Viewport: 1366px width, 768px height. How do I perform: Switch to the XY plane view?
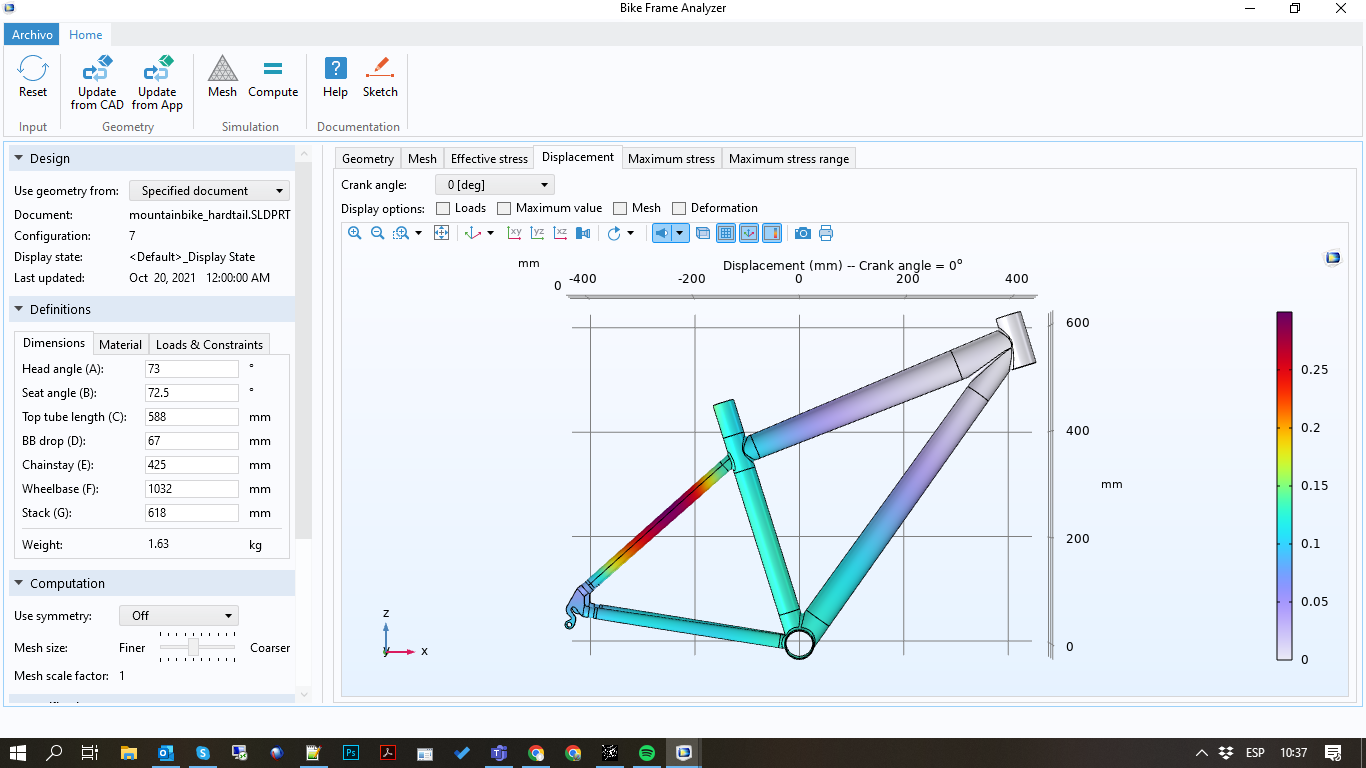(514, 233)
